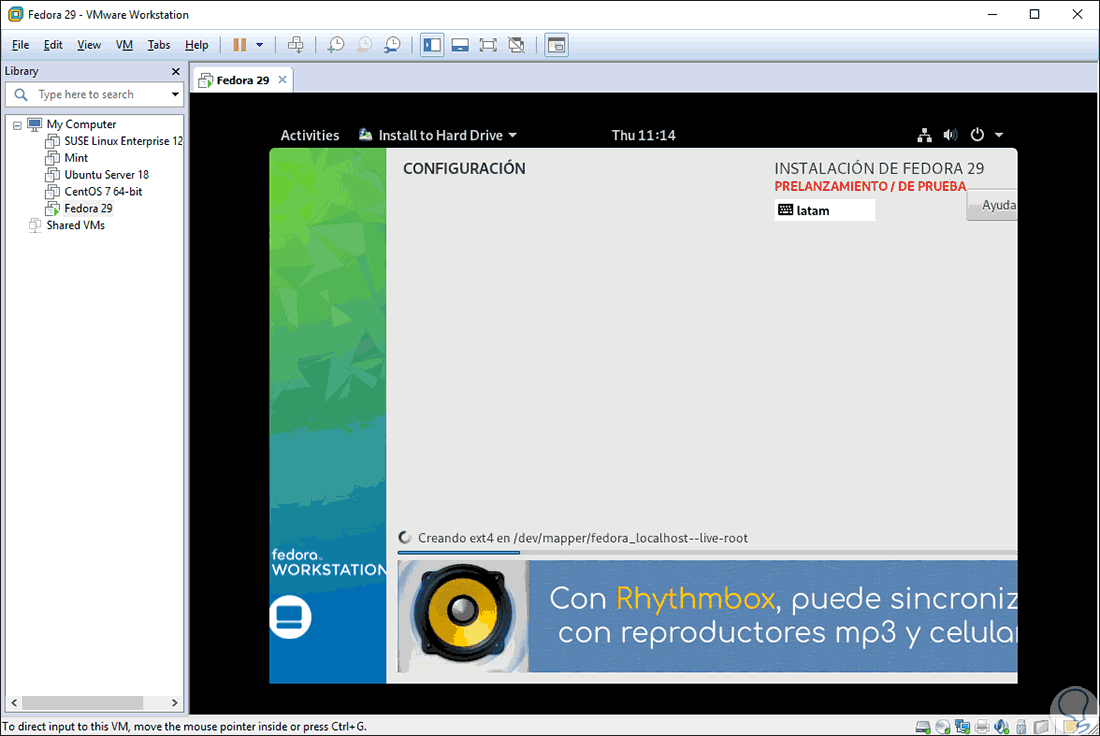
Task: Click the sound adapter icon in status bar
Action: (1002, 726)
